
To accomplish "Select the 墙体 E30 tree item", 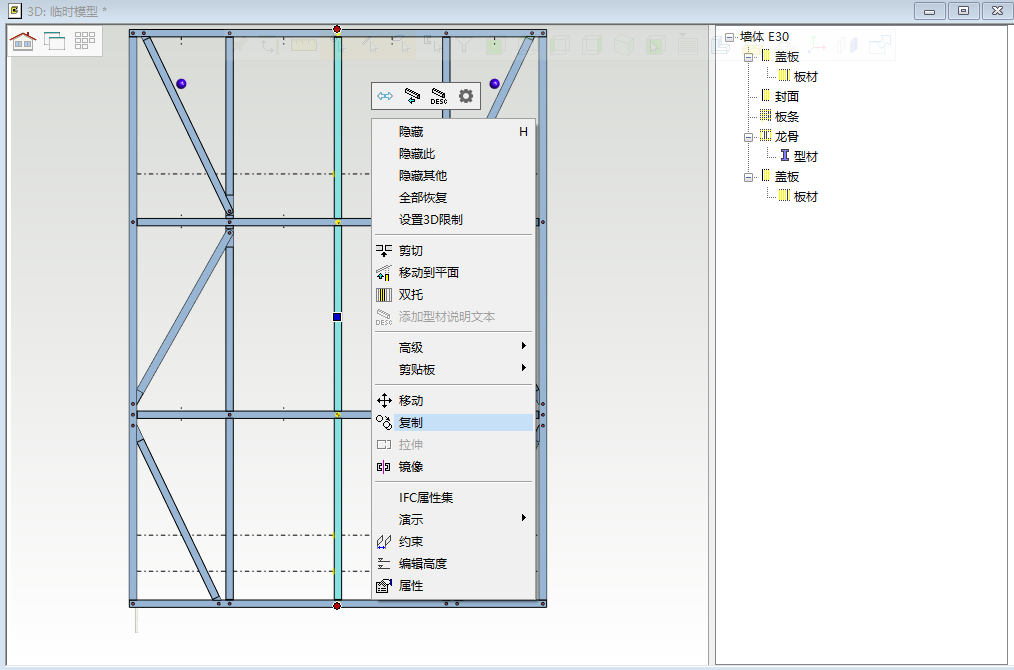I will point(764,37).
